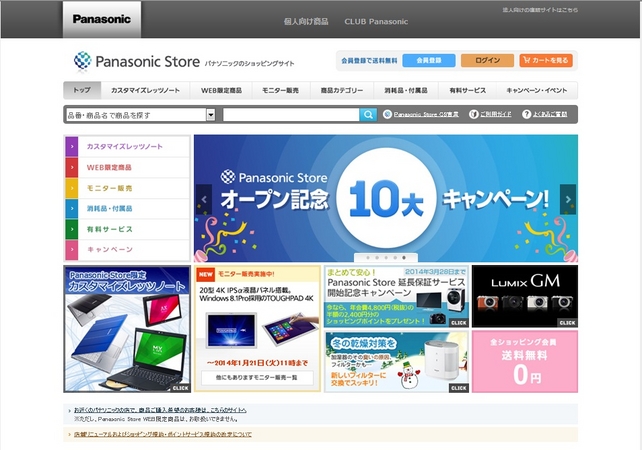642x450 pixels.
Task: Open キャンペーン・イベント navigation tab
Action: point(537,90)
